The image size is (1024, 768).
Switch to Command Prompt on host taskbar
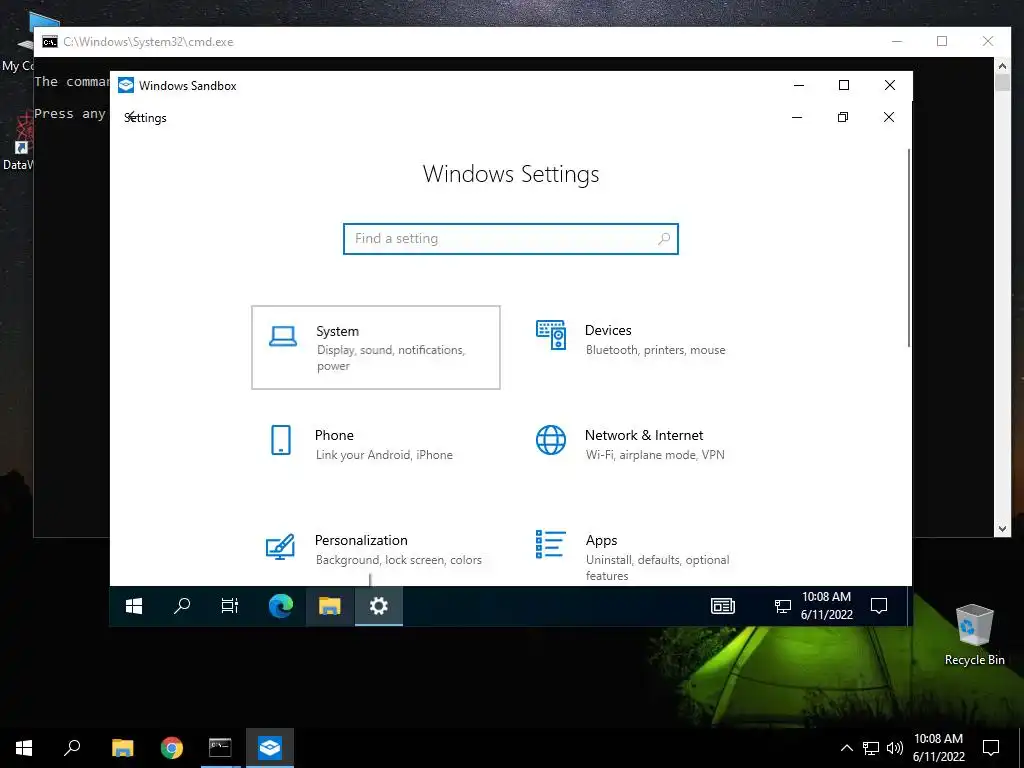220,748
